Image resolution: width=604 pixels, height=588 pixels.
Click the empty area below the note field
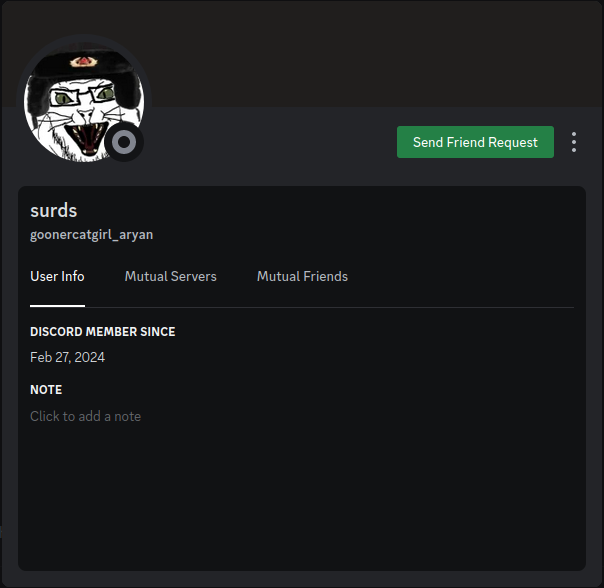pos(302,497)
